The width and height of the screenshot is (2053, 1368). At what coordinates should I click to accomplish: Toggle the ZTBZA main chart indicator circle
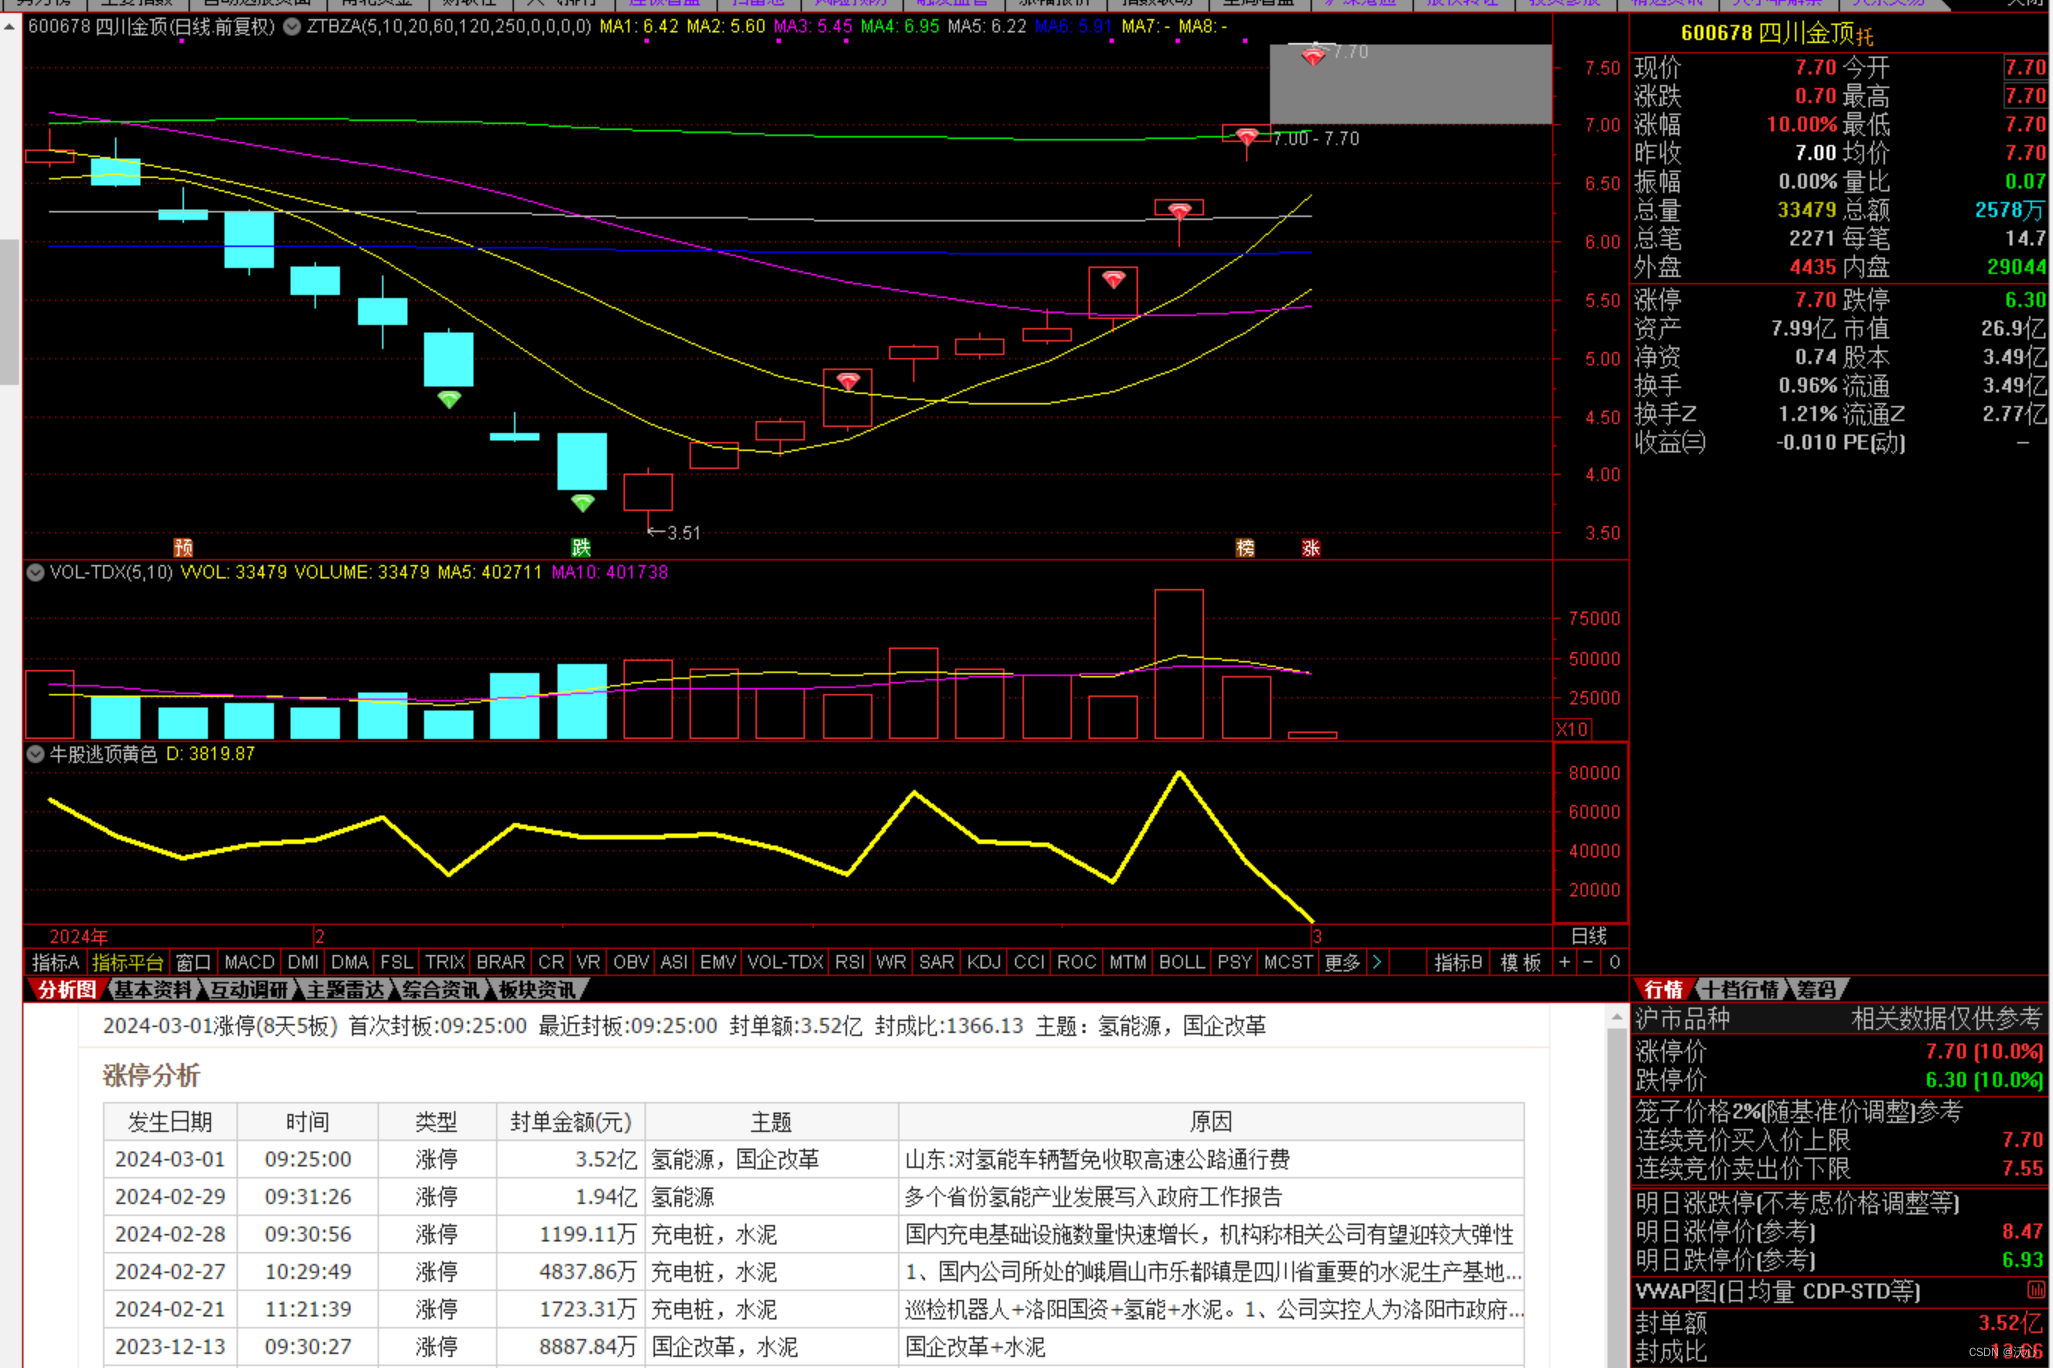coord(292,27)
